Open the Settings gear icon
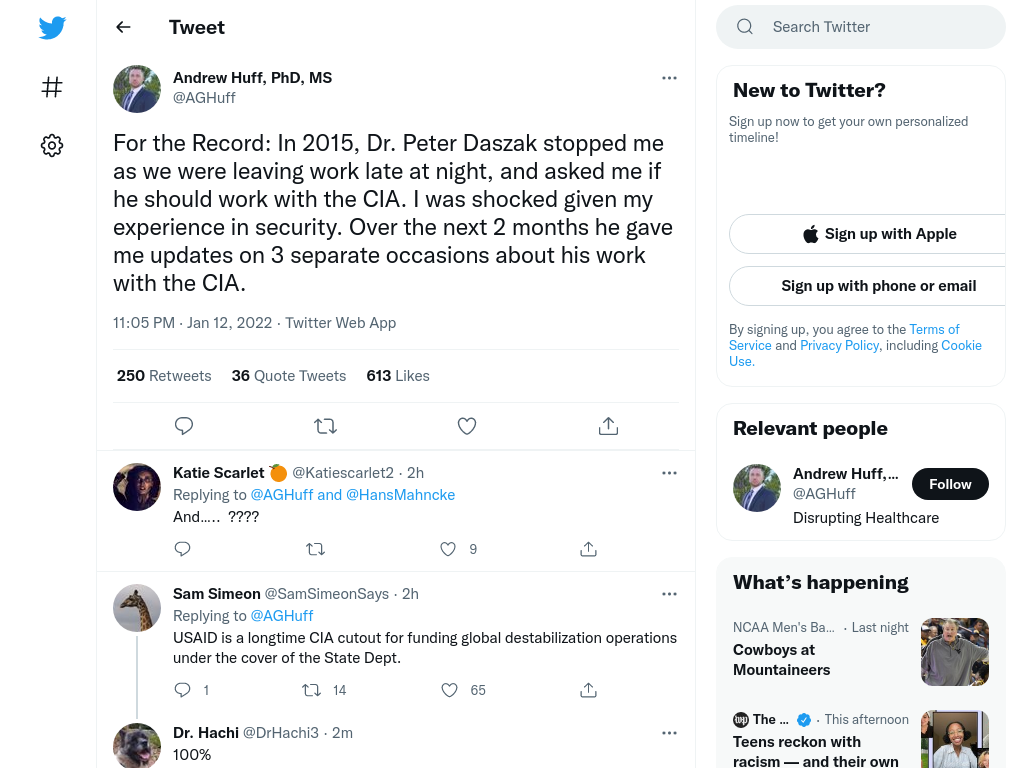 52,145
